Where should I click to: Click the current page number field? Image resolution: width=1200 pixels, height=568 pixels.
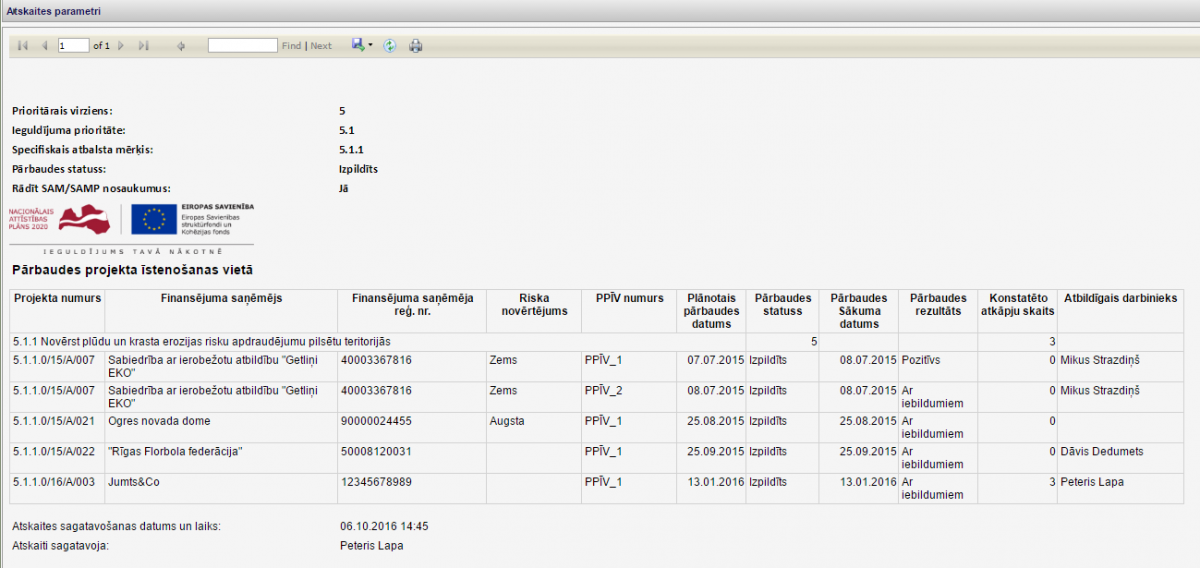[x=74, y=46]
